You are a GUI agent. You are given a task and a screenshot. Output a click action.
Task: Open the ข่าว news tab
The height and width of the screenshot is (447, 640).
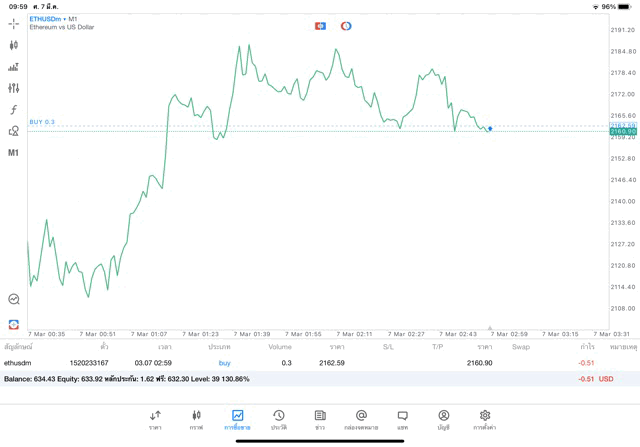319,419
